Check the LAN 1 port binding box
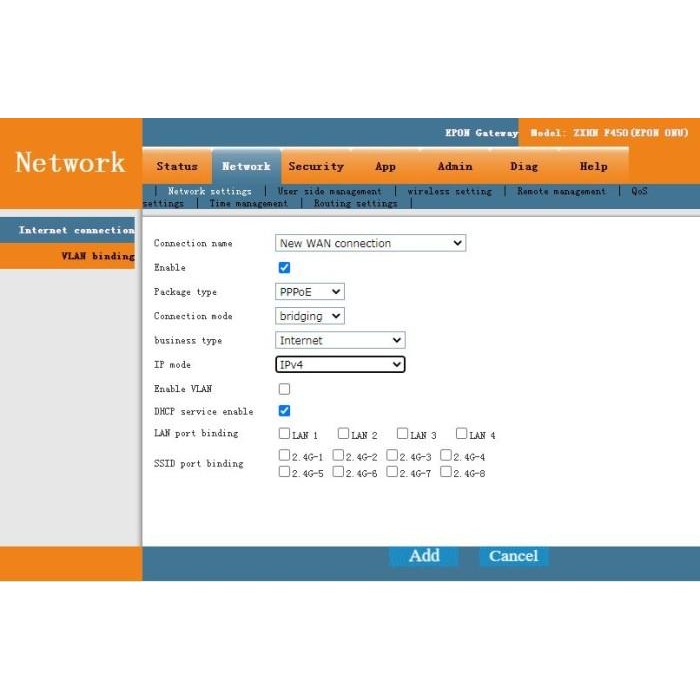 coord(285,434)
